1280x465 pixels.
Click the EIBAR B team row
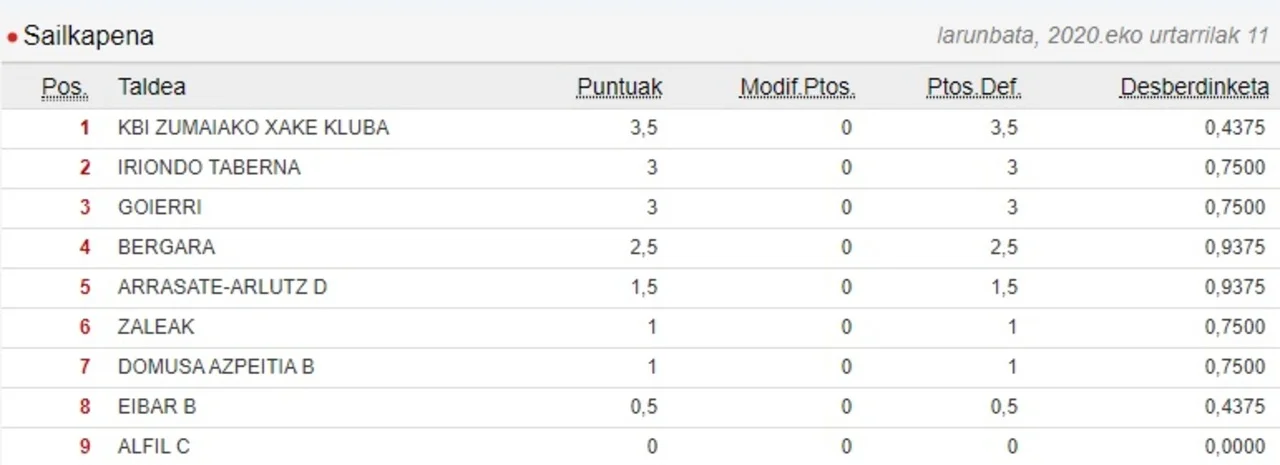(x=157, y=407)
